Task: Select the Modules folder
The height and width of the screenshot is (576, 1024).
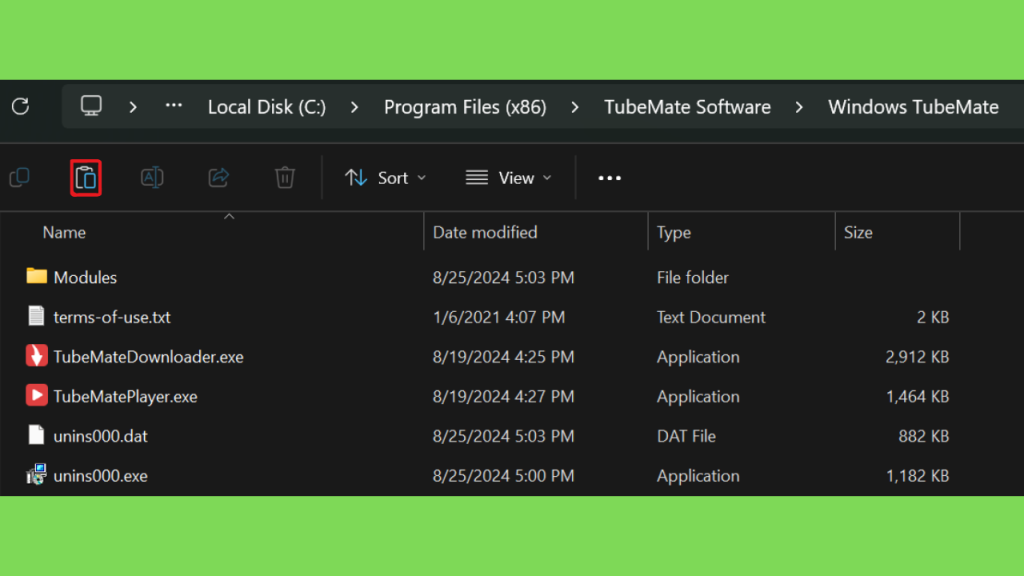Action: pos(85,277)
